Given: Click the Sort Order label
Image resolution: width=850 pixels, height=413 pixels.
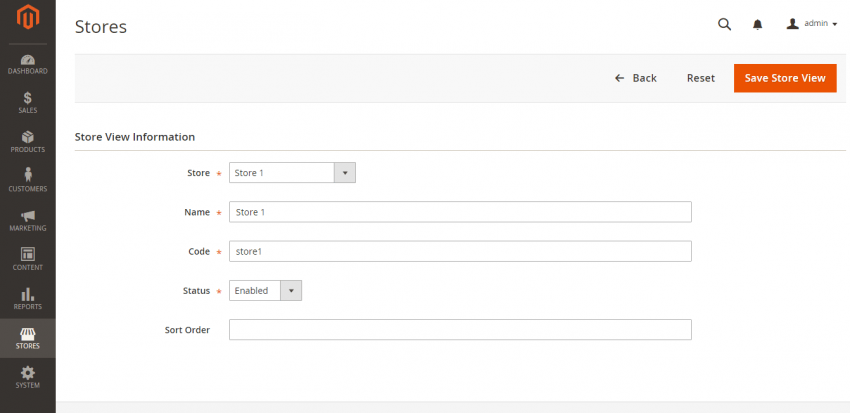Looking at the screenshot, I should pos(187,330).
